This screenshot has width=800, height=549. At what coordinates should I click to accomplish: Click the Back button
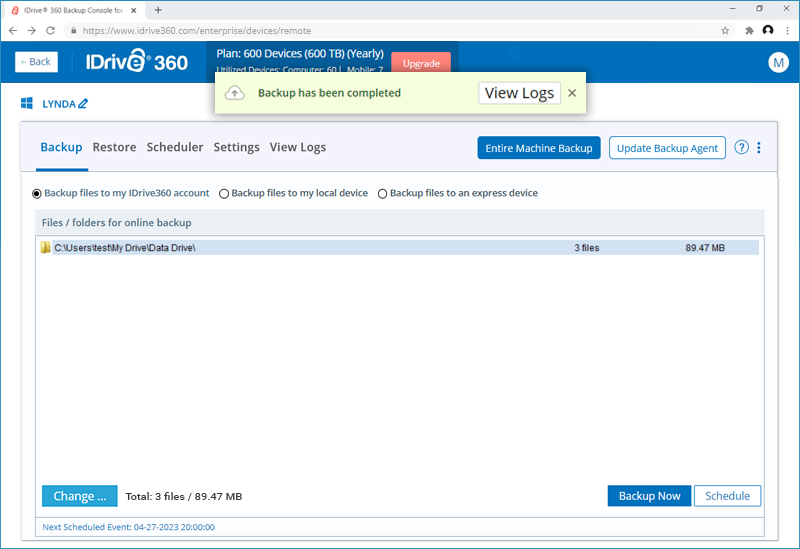[x=36, y=62]
